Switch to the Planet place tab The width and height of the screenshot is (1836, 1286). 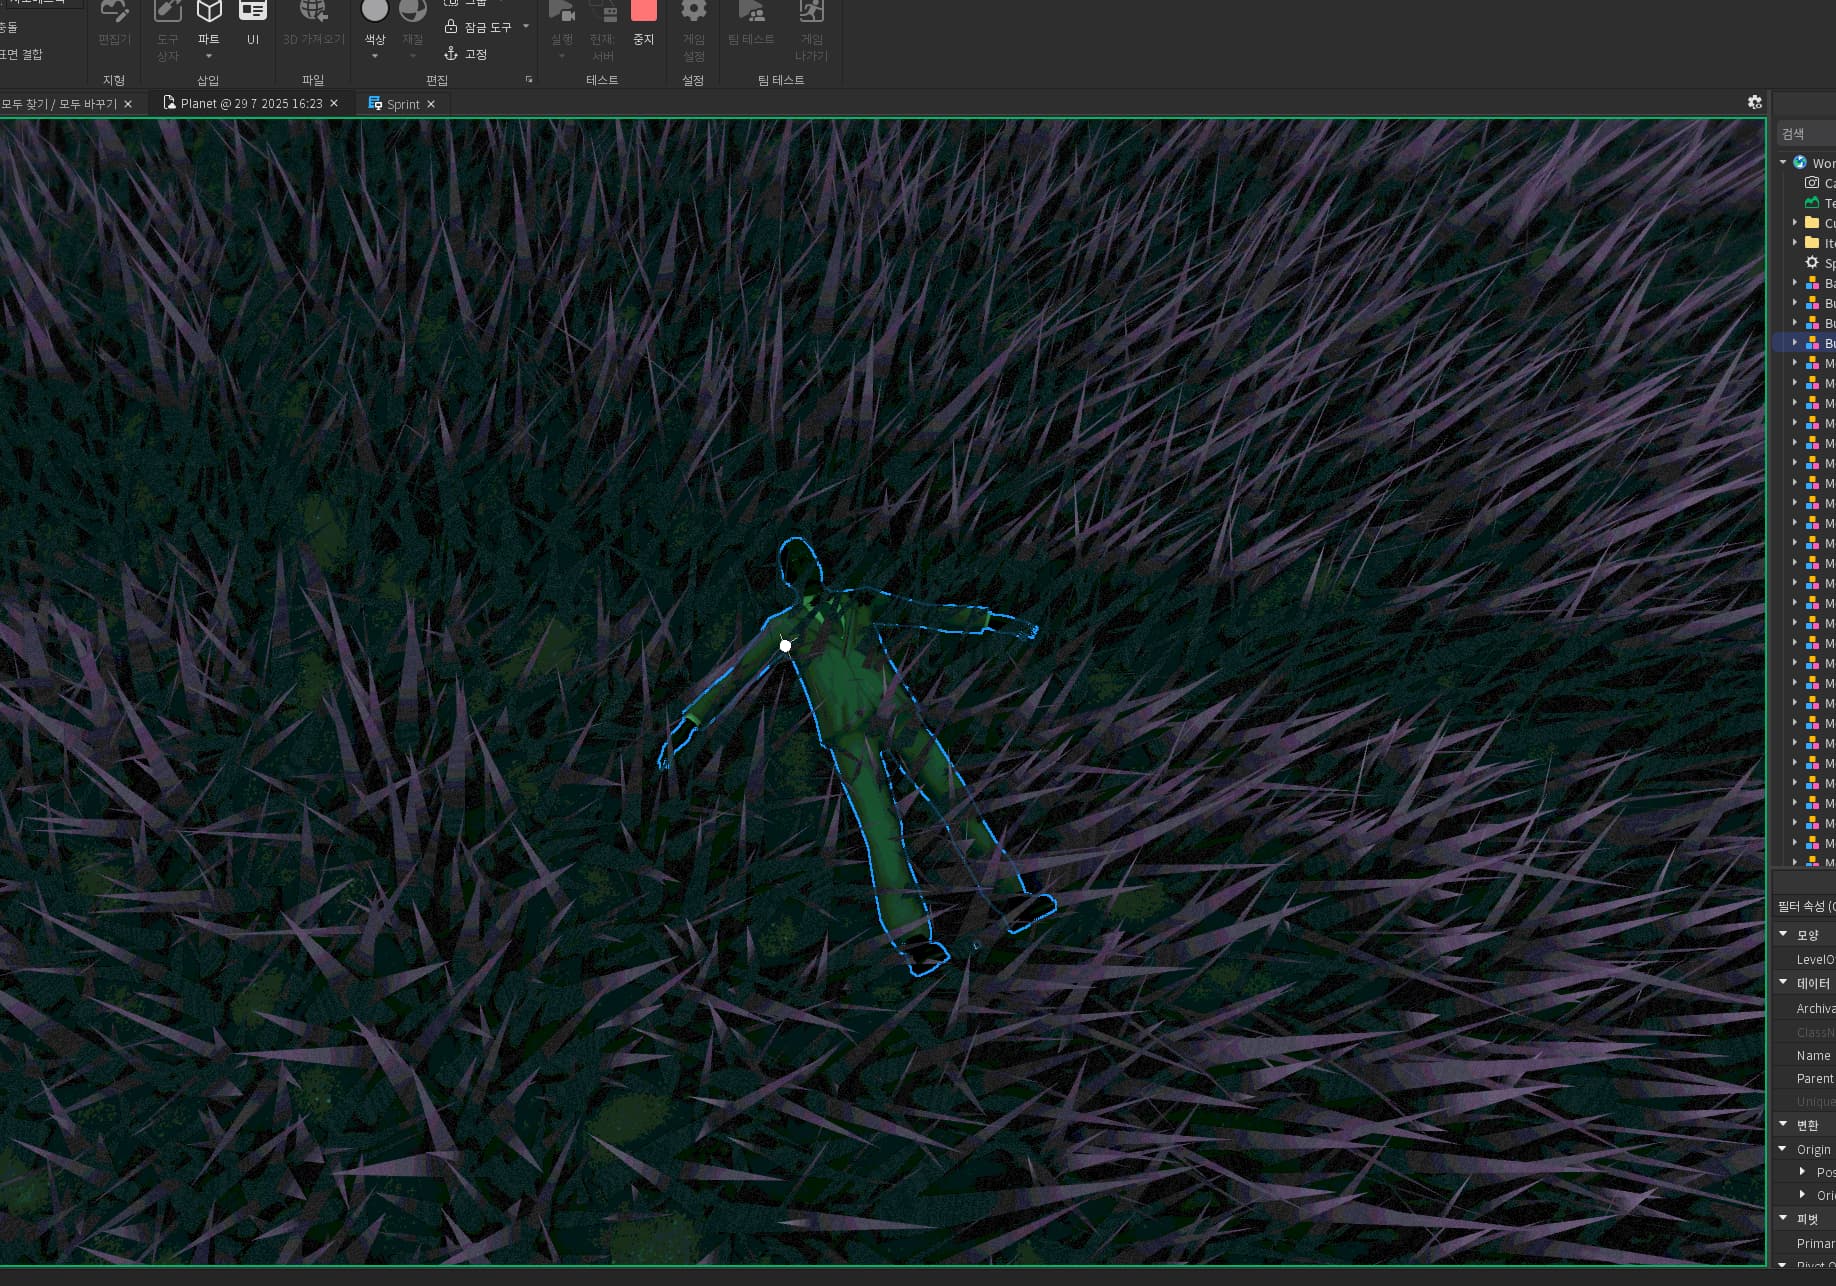pyautogui.click(x=250, y=104)
